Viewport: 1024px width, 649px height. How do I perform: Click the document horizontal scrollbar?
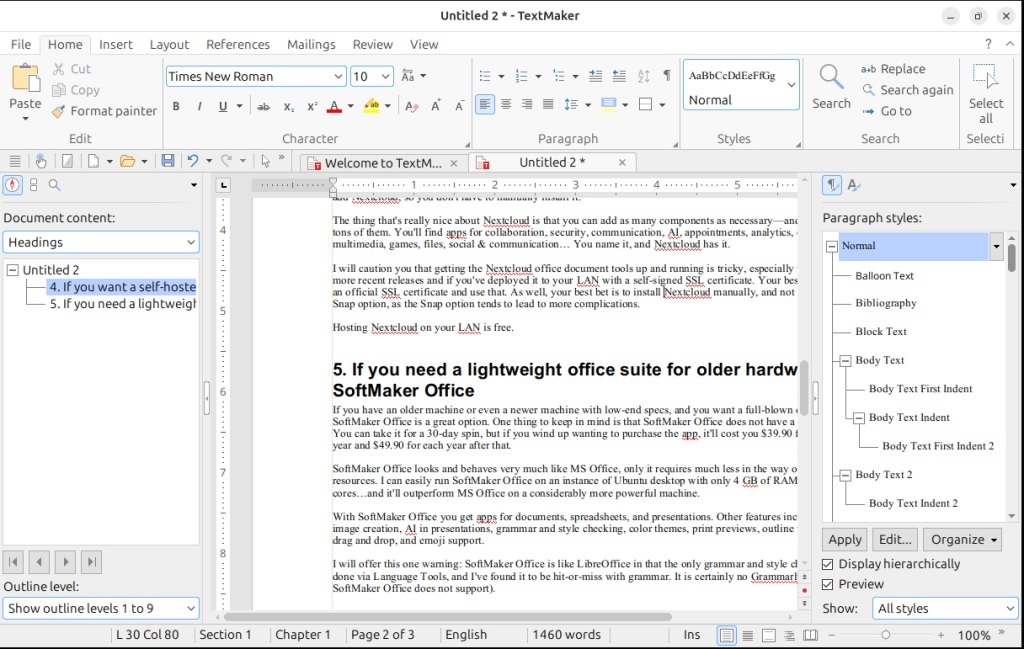(x=447, y=616)
